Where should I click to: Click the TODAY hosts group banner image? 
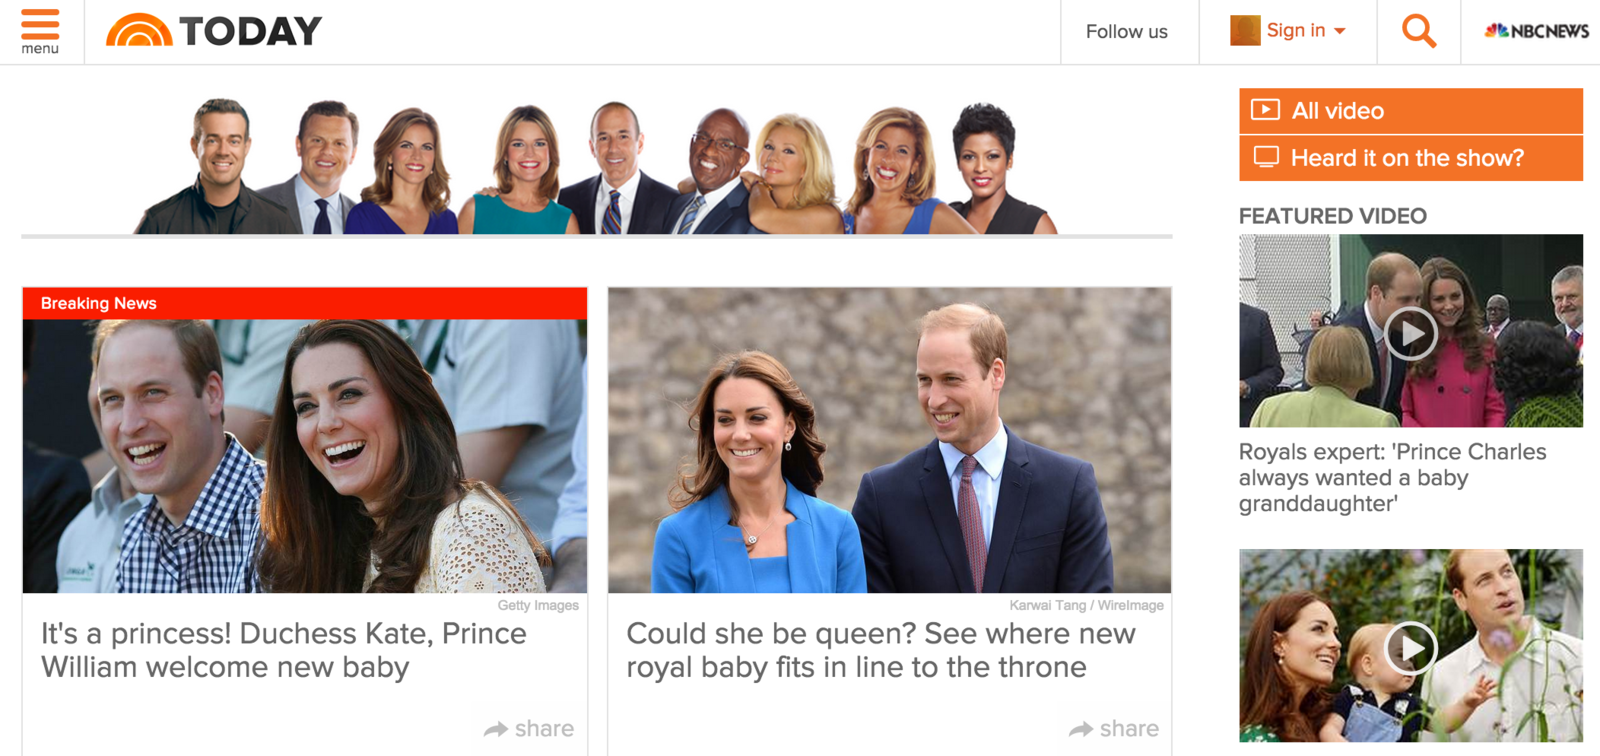point(596,165)
